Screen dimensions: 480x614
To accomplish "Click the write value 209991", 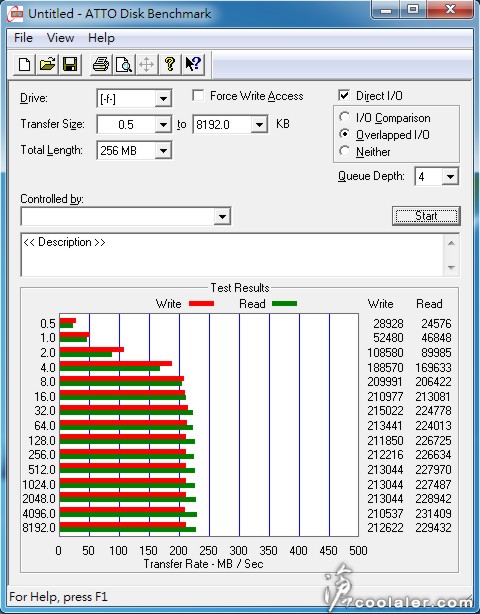I will click(x=385, y=381).
